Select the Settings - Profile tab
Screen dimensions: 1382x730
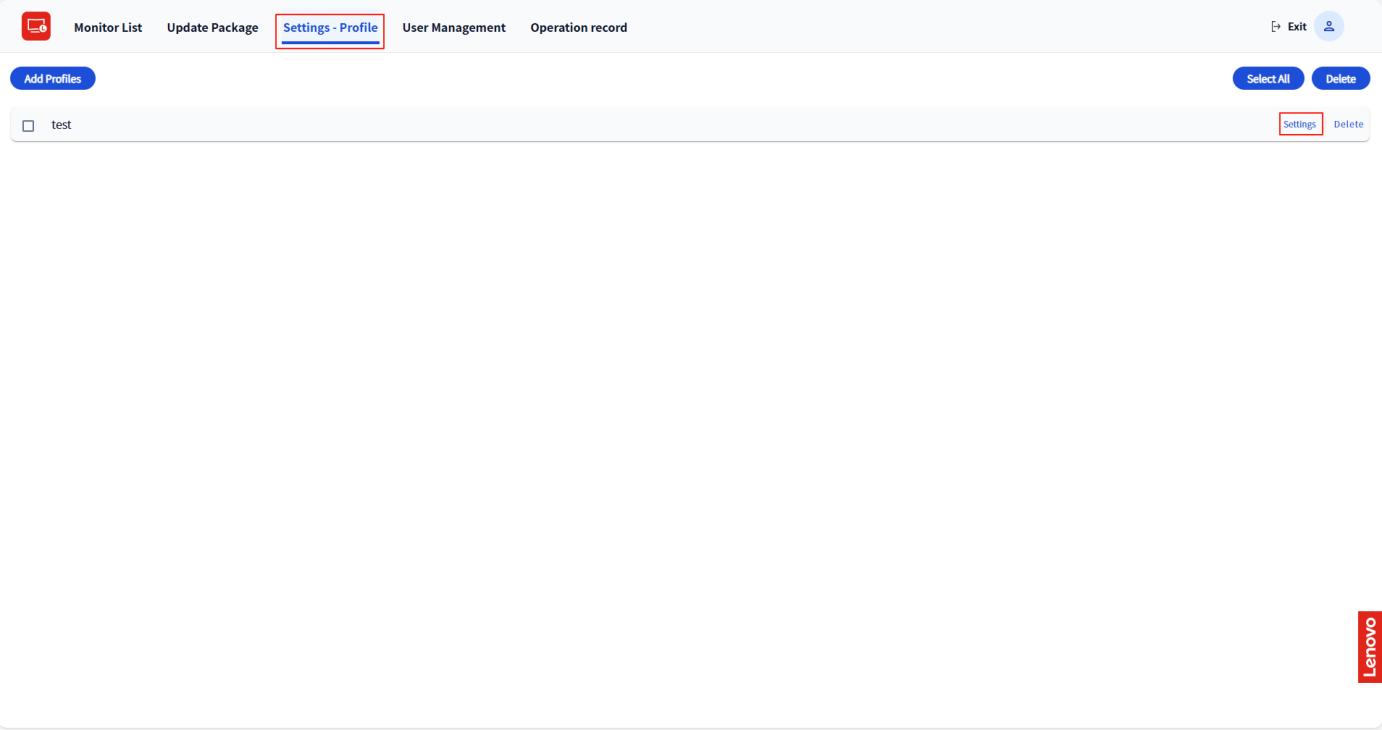330,27
